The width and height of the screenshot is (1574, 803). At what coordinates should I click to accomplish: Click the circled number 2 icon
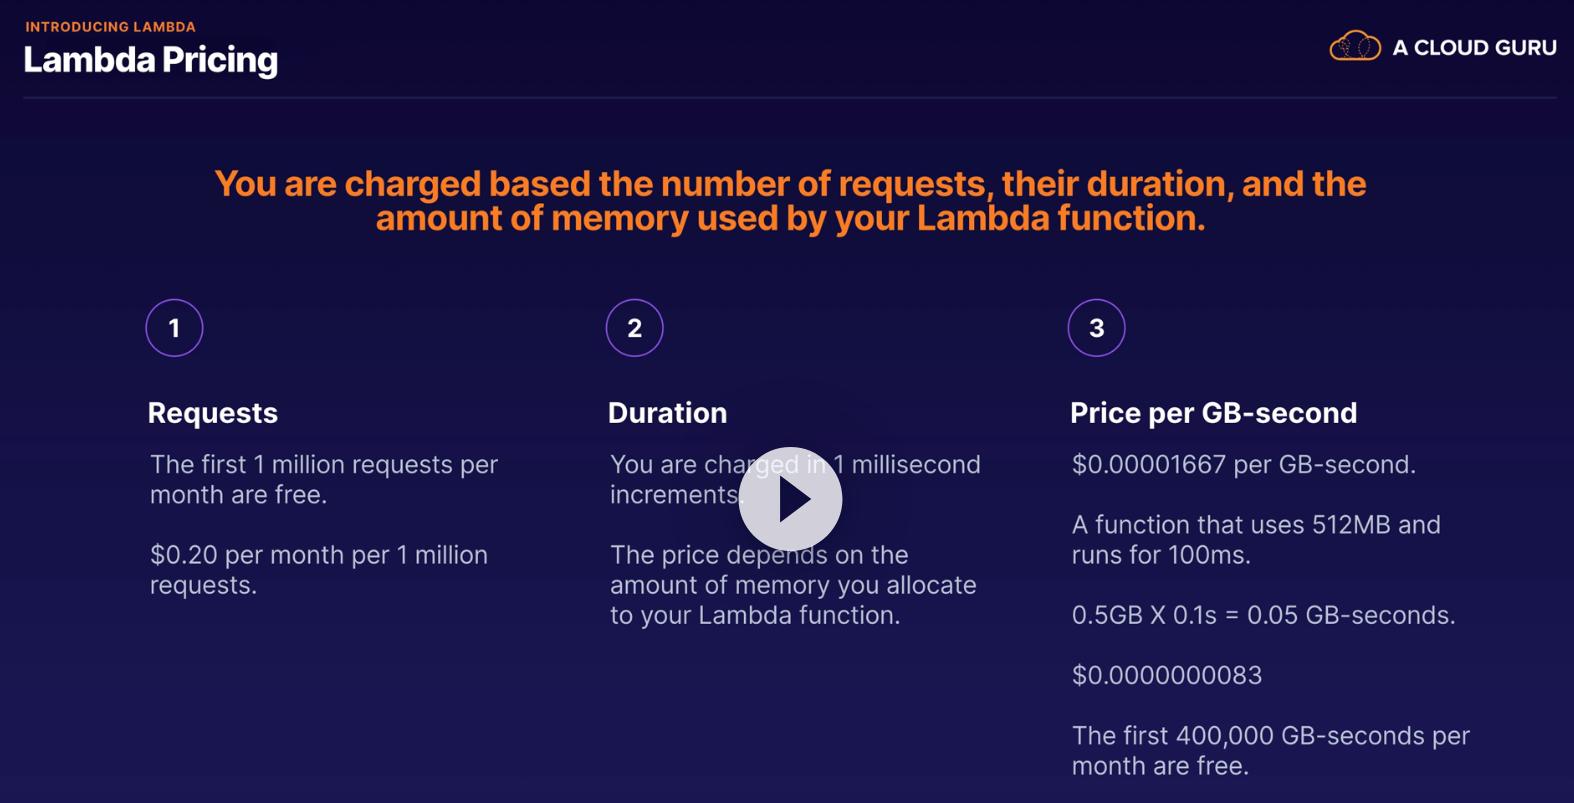pyautogui.click(x=634, y=328)
